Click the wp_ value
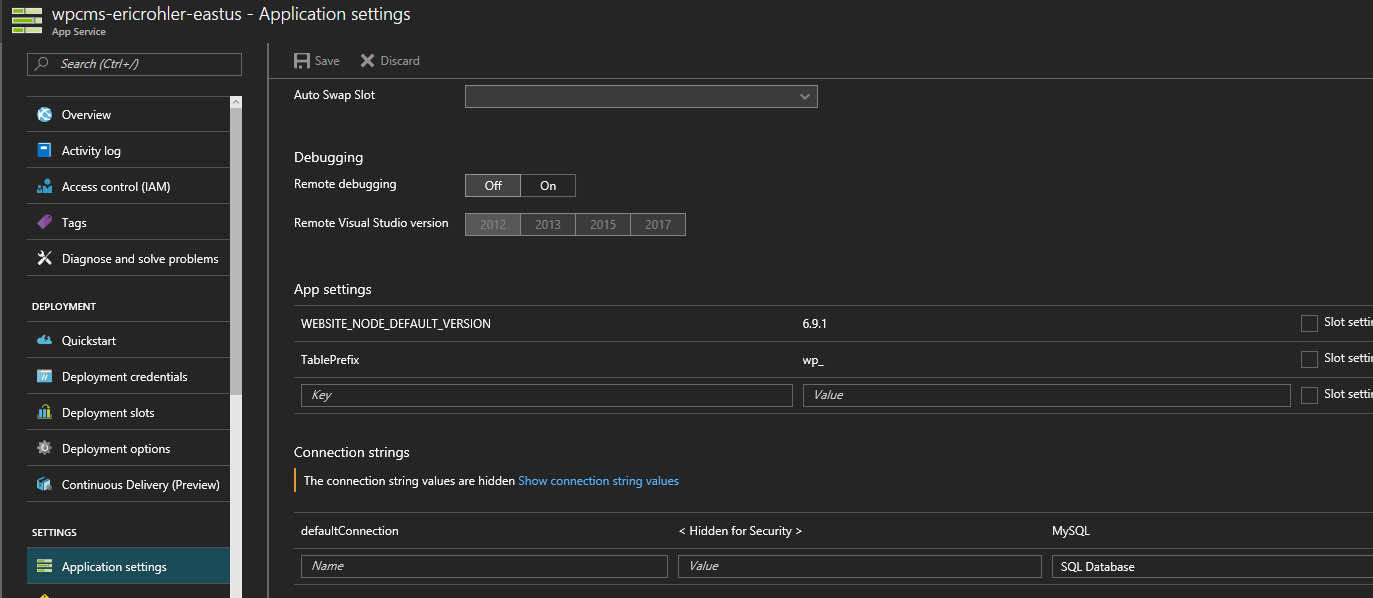1373x598 pixels. tap(813, 360)
